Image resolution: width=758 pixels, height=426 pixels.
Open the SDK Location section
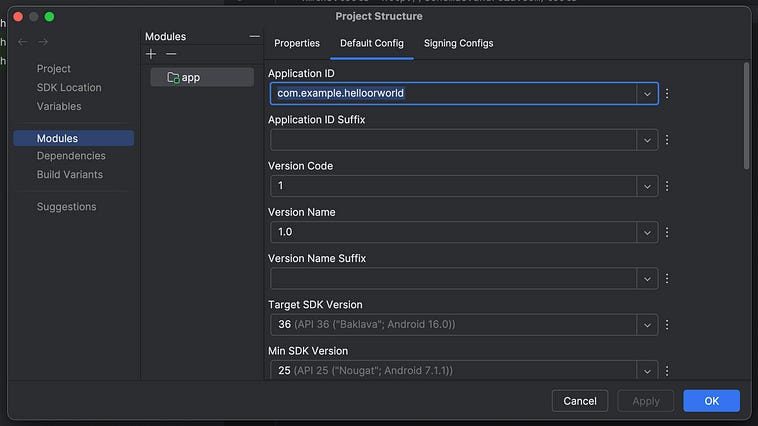pyautogui.click(x=69, y=88)
